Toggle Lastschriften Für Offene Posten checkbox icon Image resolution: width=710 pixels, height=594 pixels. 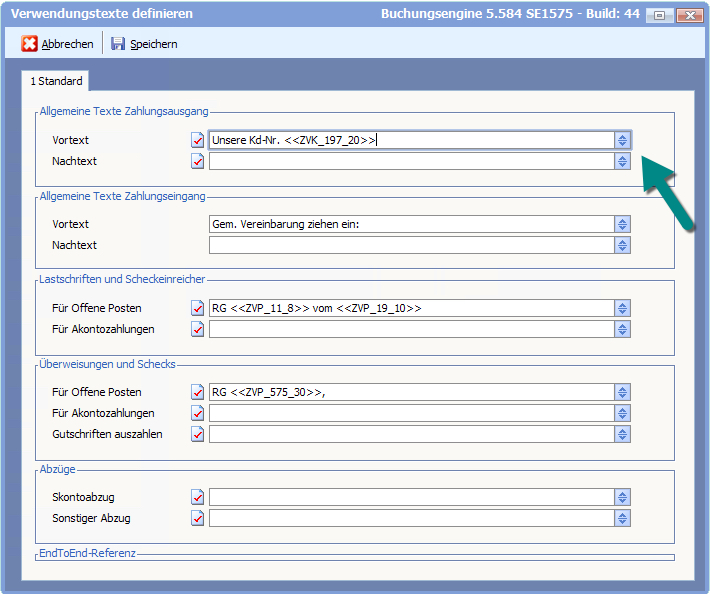197,309
